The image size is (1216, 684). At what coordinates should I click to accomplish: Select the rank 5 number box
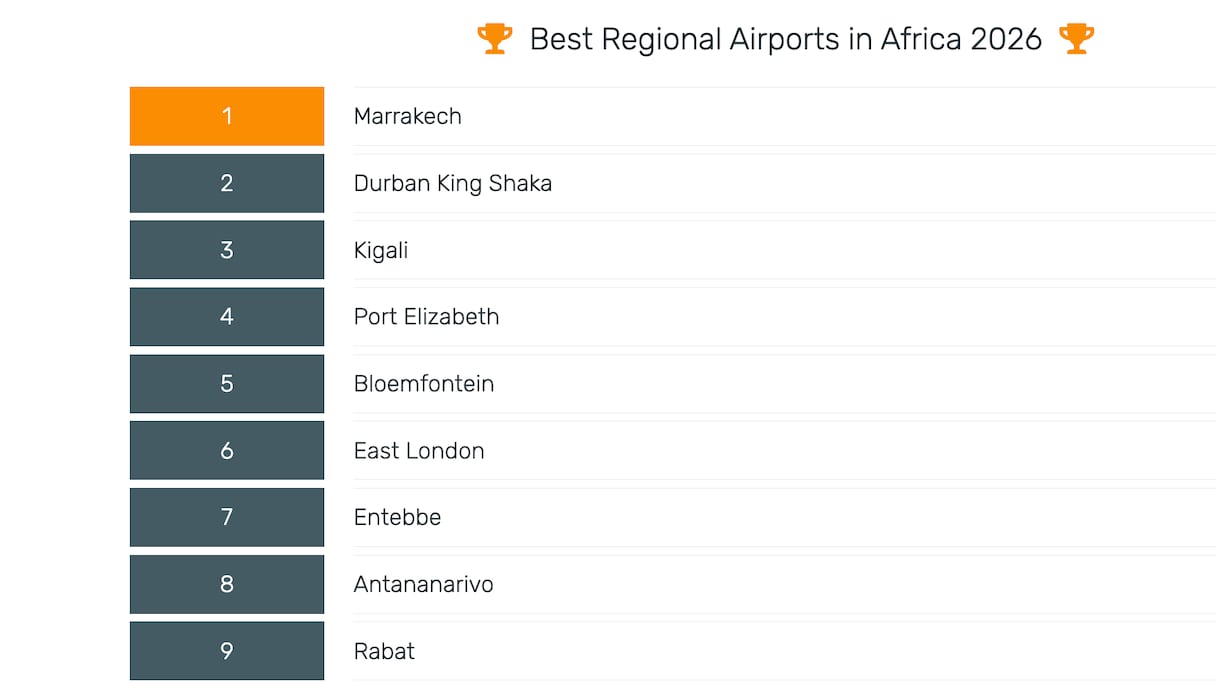pos(227,384)
